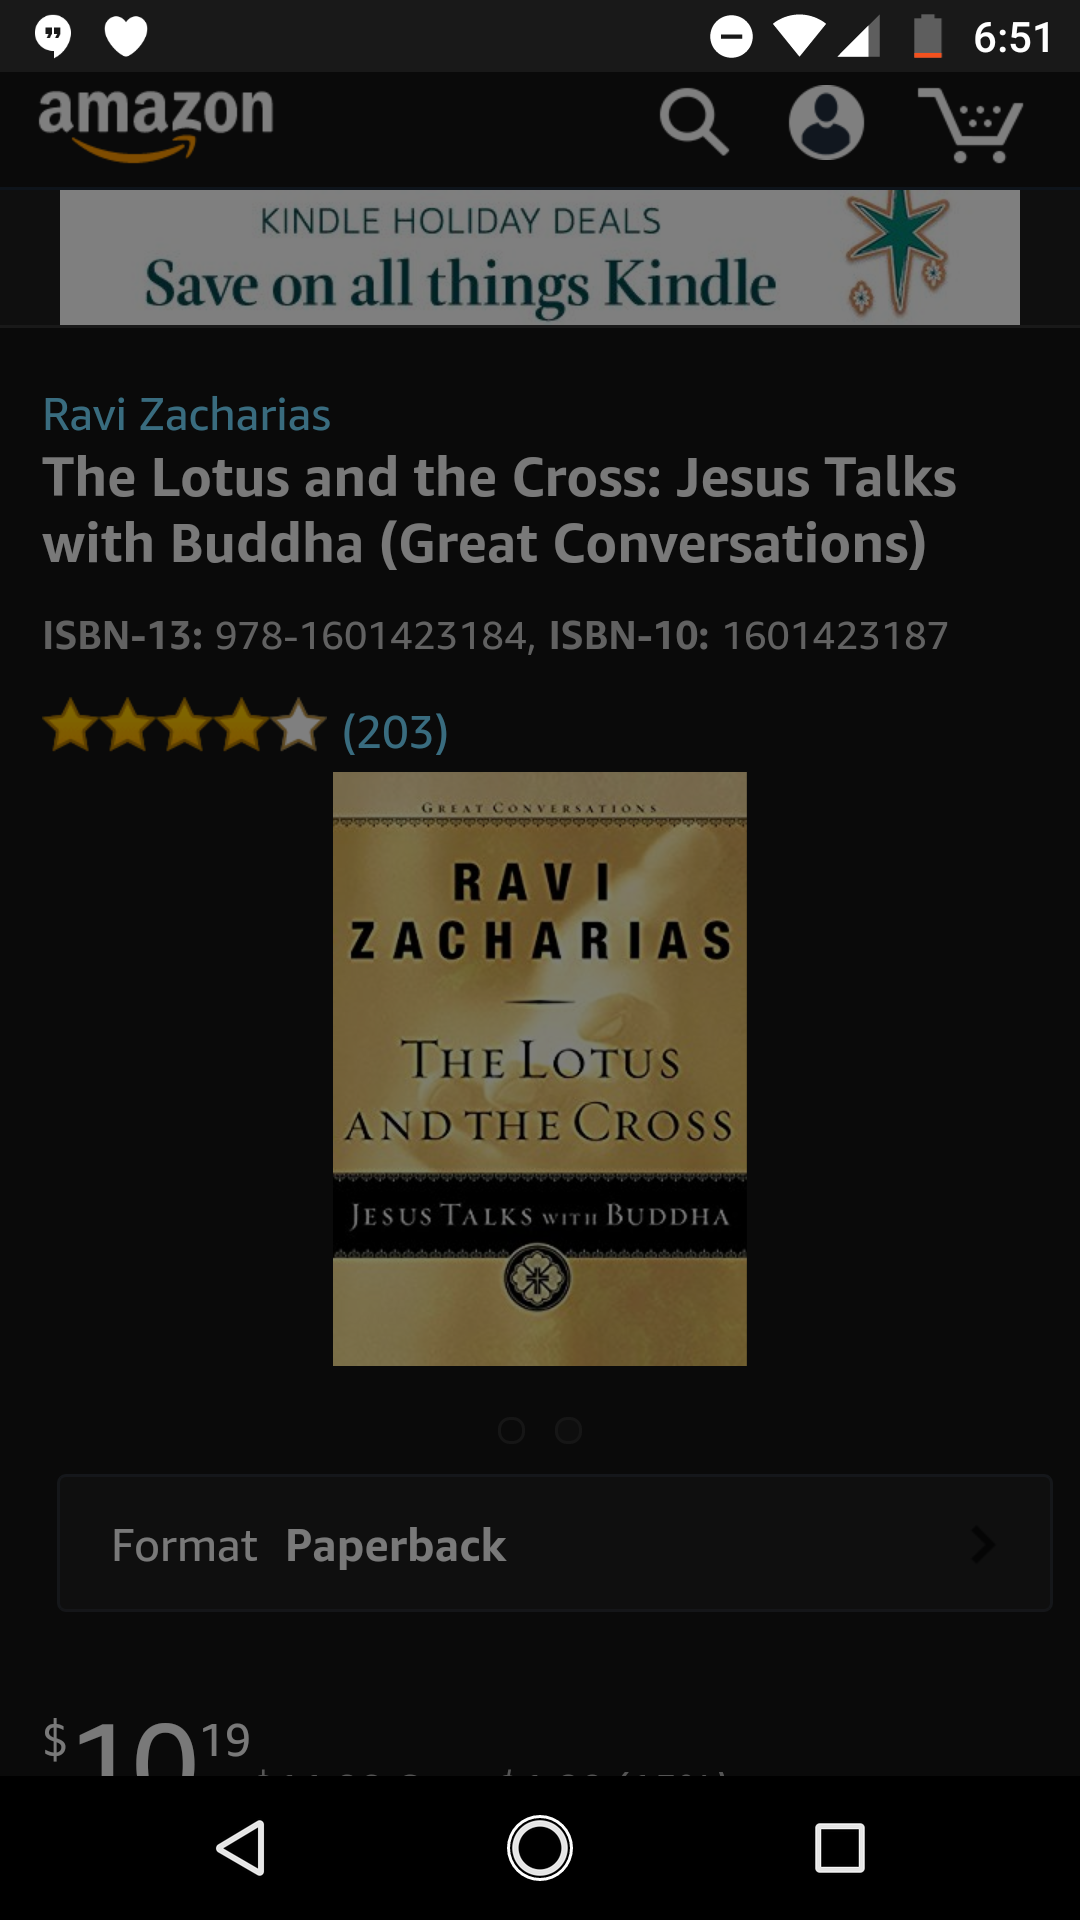Open recent apps square button
The image size is (1080, 1920).
coord(840,1847)
